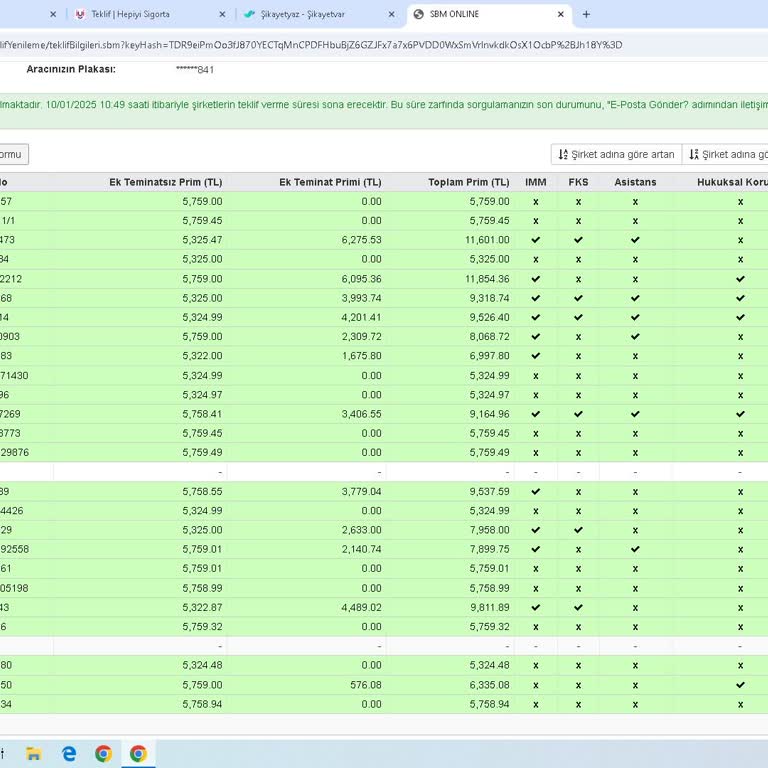Focus the browser address bar URL

(312, 45)
